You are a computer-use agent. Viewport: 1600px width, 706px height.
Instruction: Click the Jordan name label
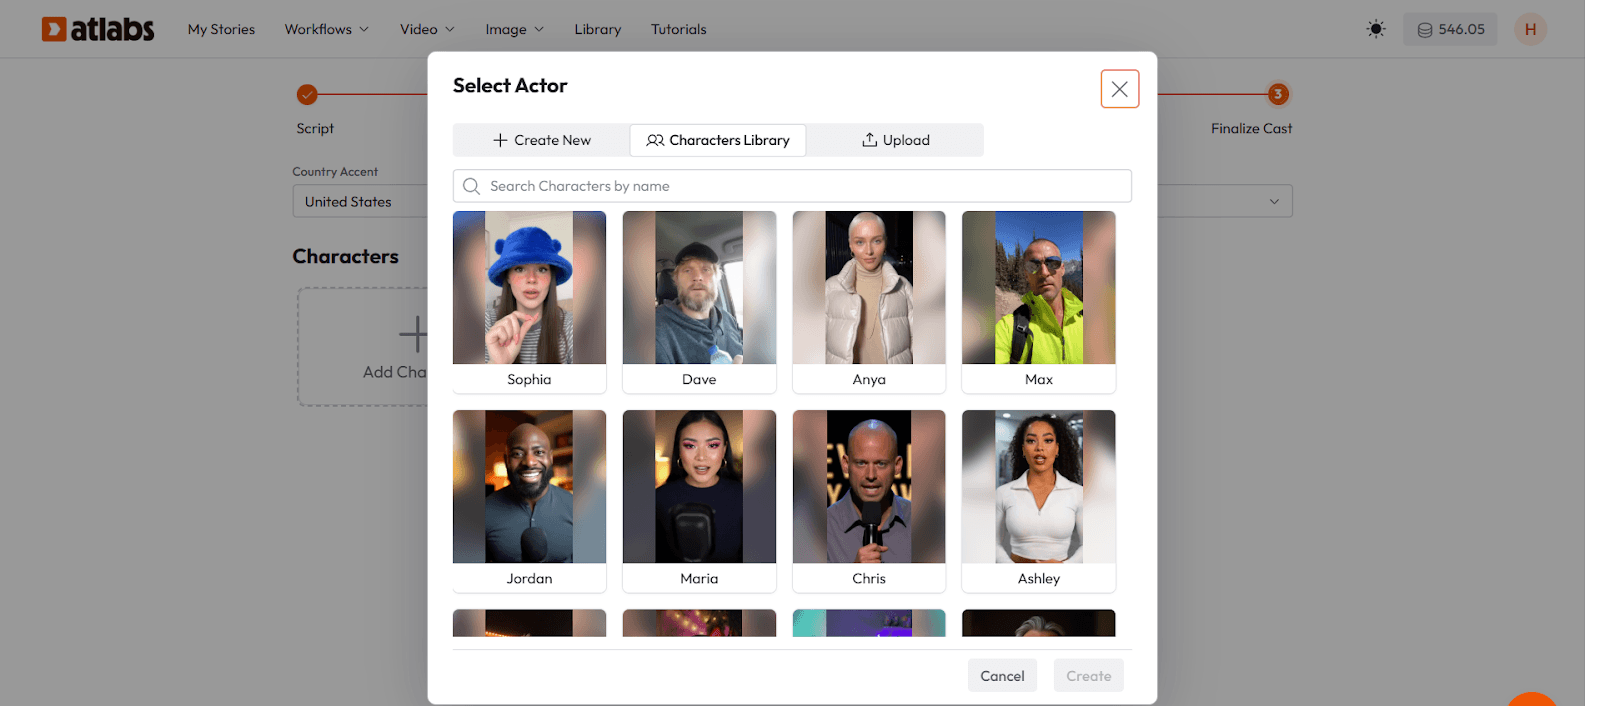[x=529, y=578]
